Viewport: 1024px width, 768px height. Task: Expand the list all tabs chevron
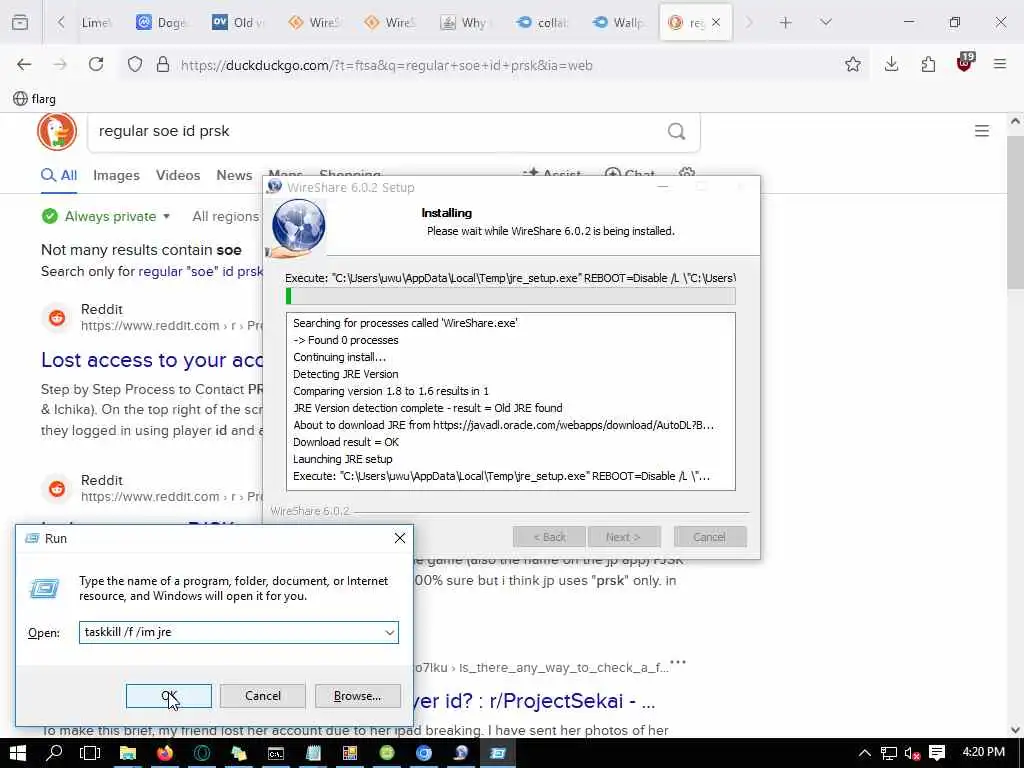point(825,22)
